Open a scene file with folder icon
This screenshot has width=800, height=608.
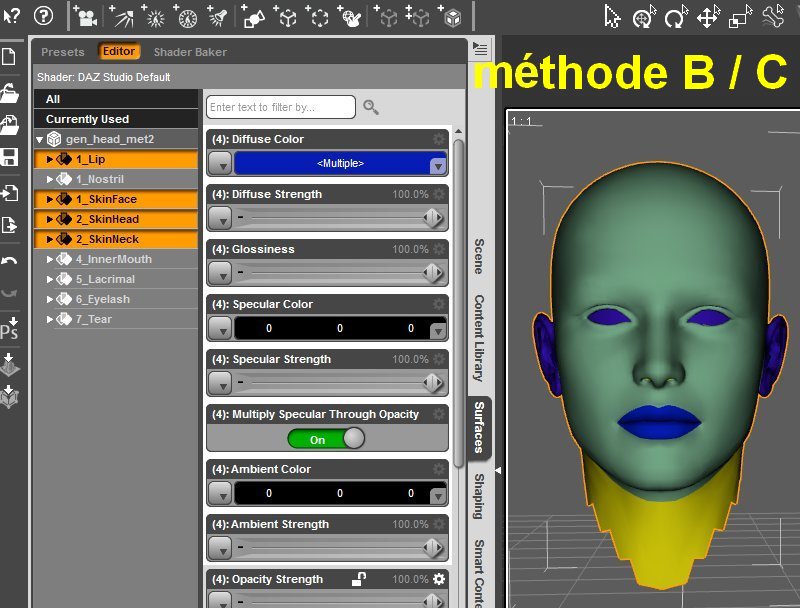tap(9, 93)
